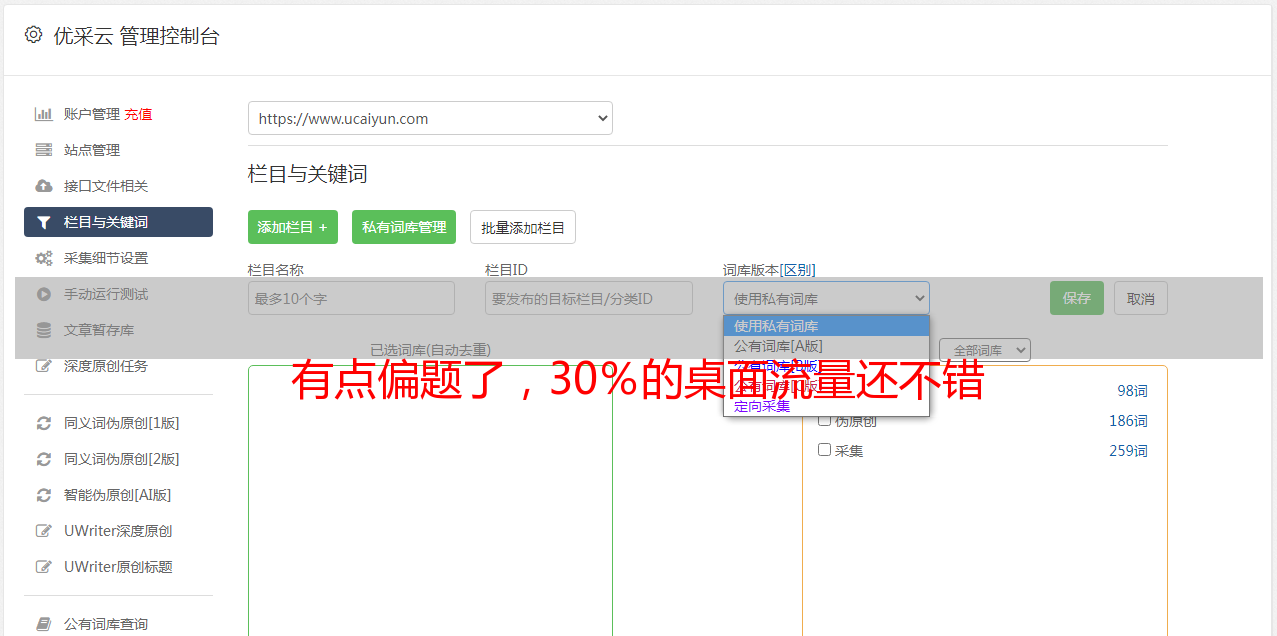The image size is (1277, 636).
Task: Choose 定向采集 in the dropdown list
Action: [826, 406]
